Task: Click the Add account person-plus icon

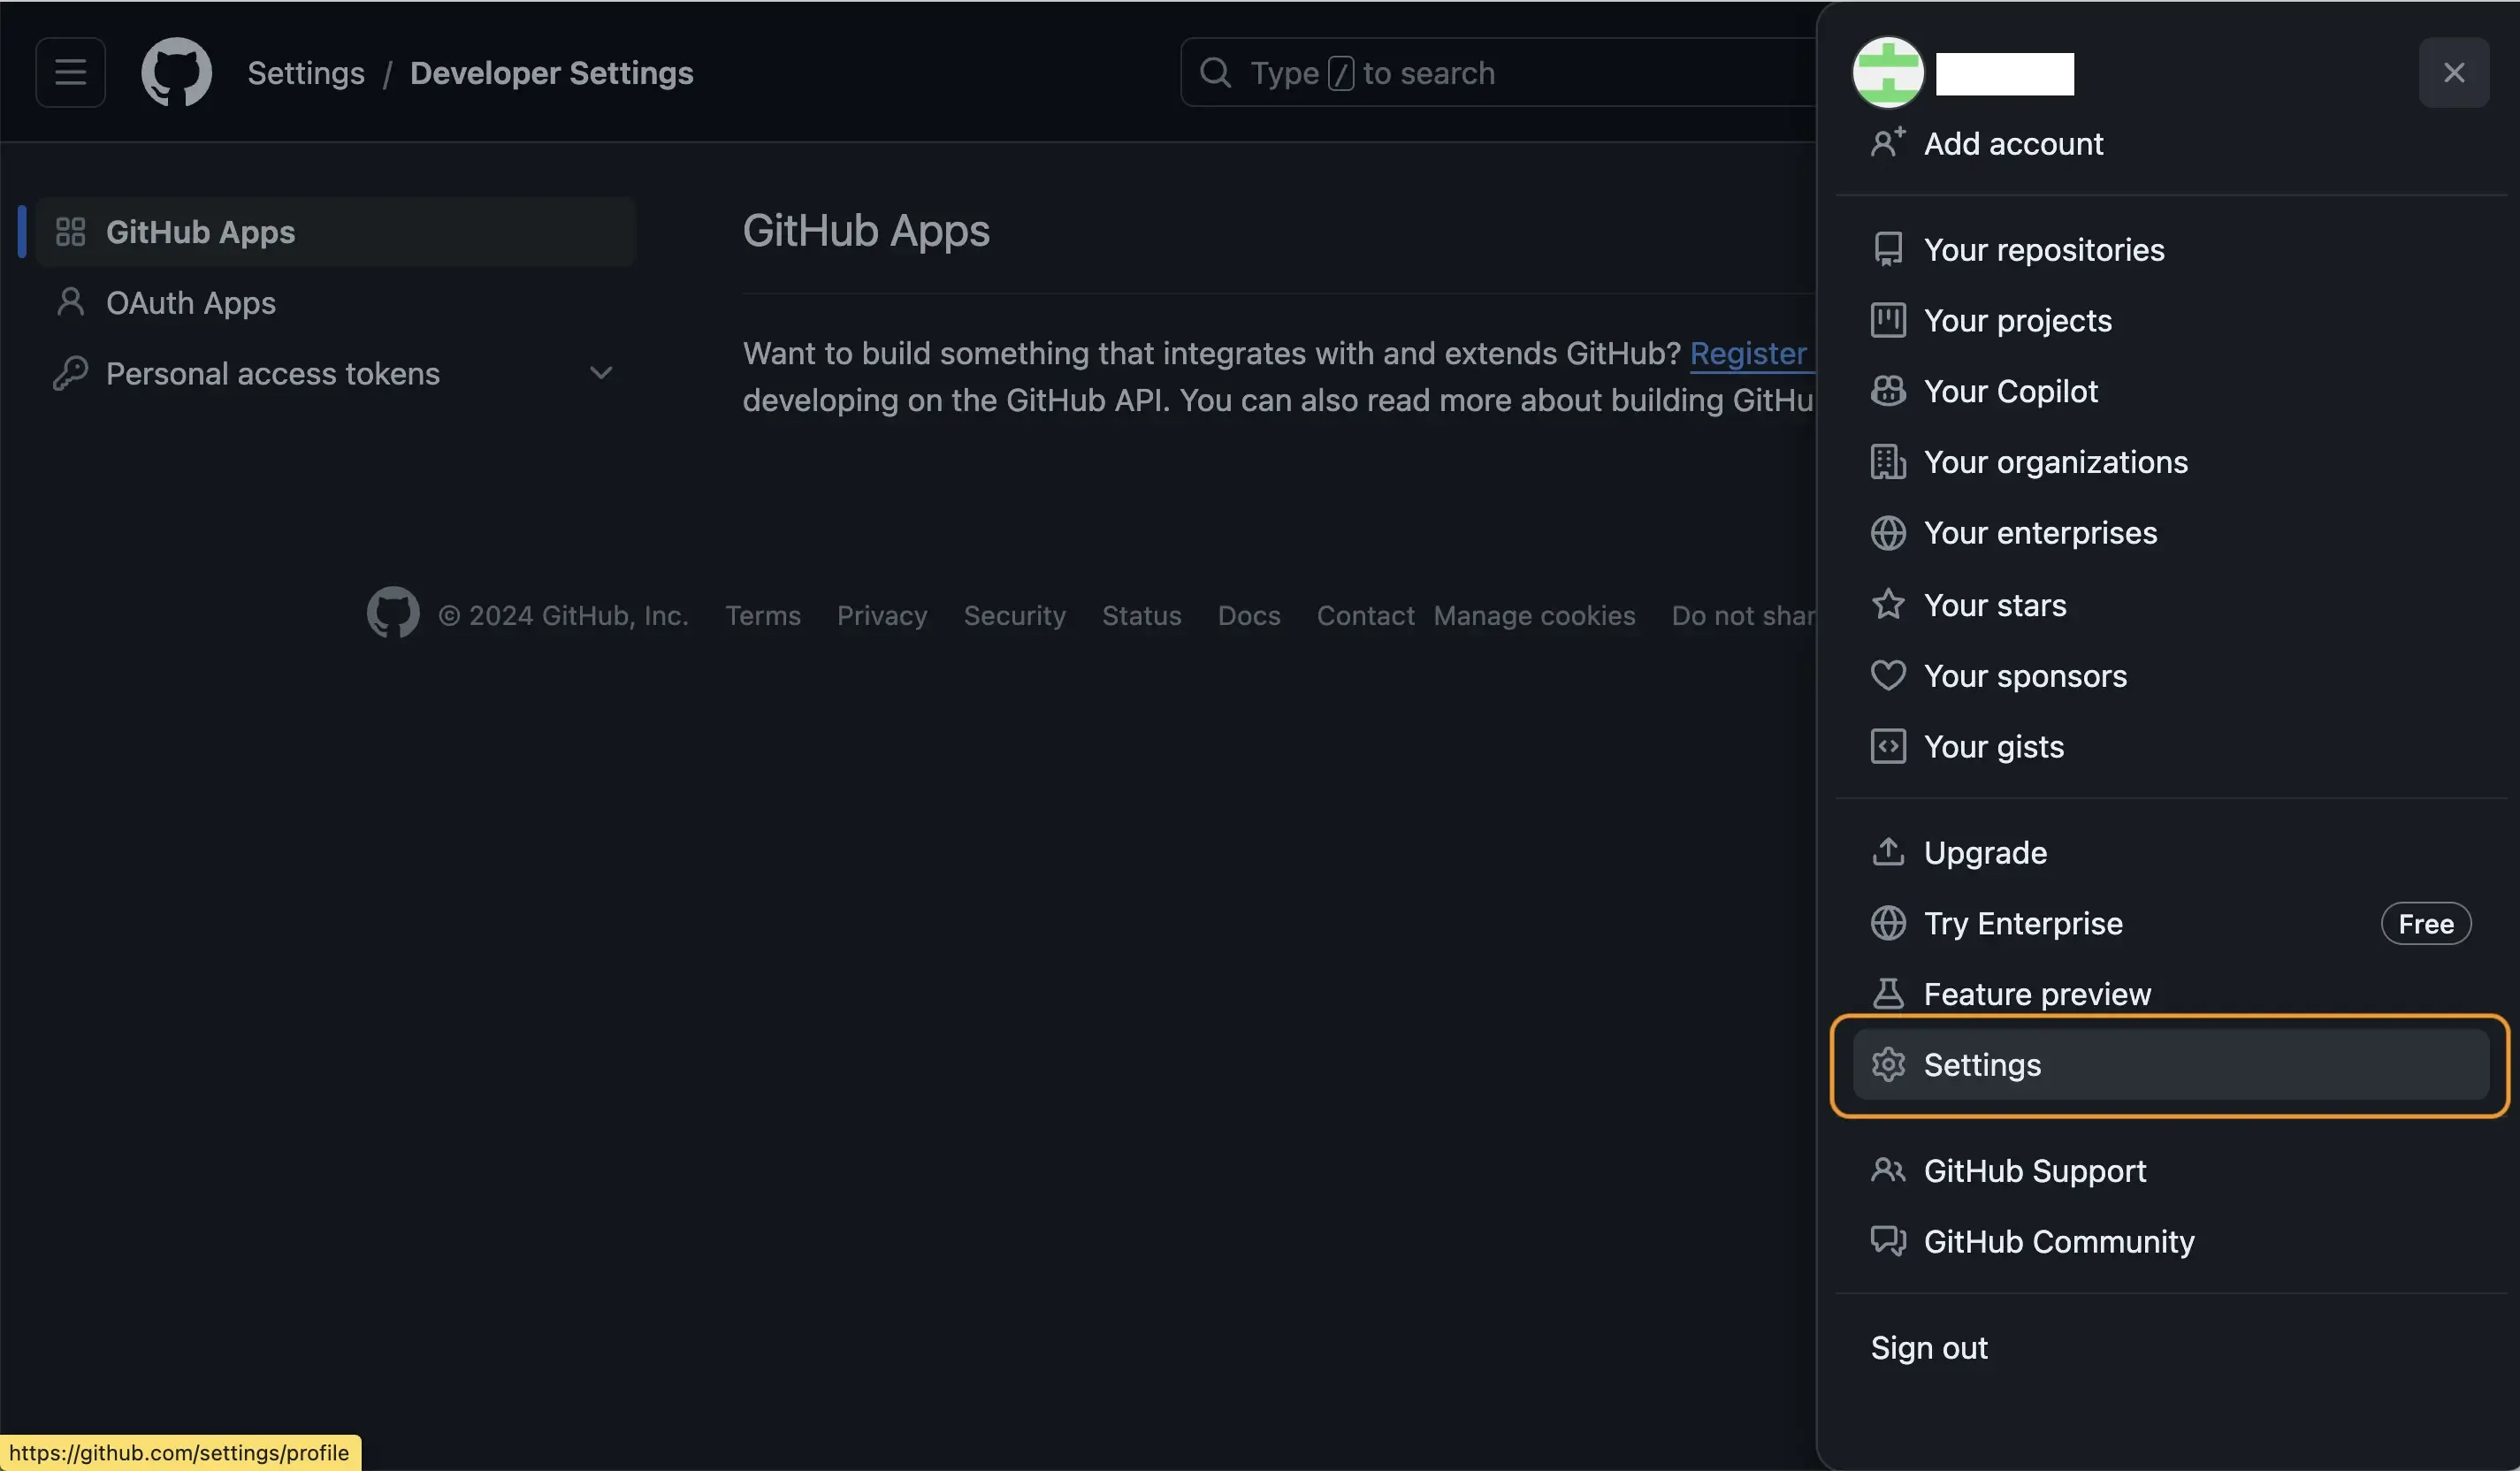Action: (x=1888, y=143)
